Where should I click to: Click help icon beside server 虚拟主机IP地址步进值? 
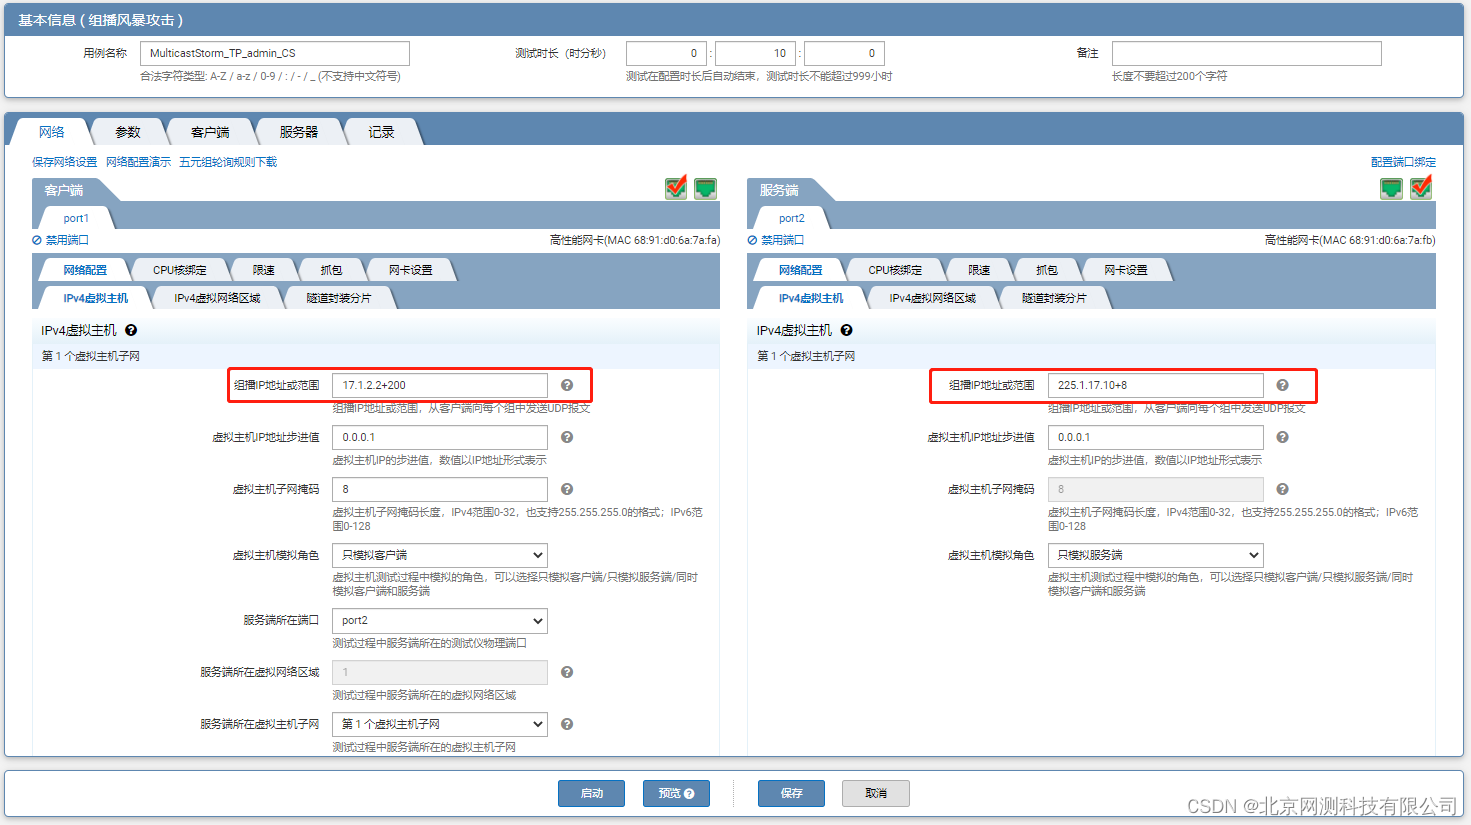click(x=1283, y=437)
